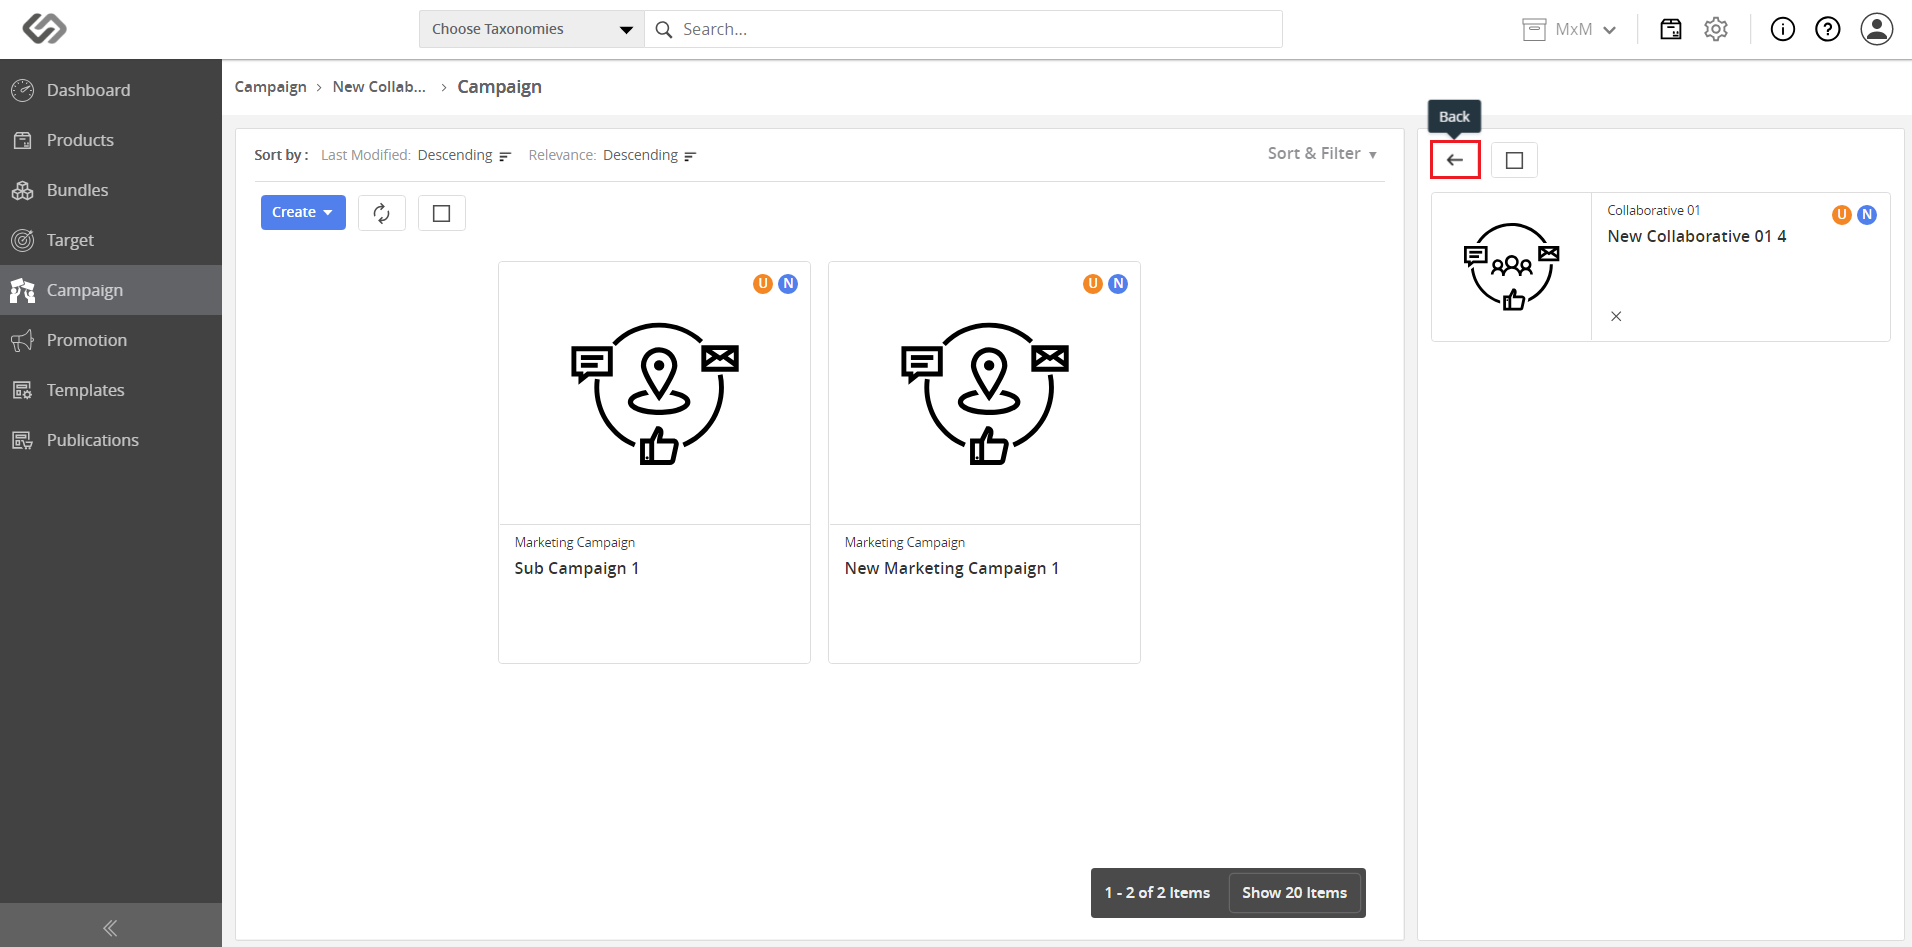Toggle select-all checkbox in right panel

point(1514,160)
